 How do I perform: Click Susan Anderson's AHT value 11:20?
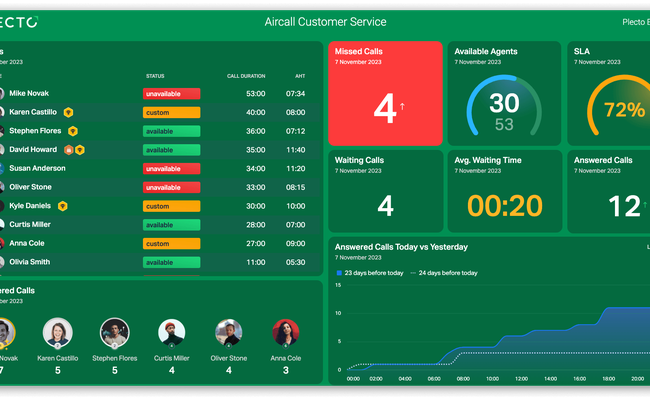tap(296, 169)
